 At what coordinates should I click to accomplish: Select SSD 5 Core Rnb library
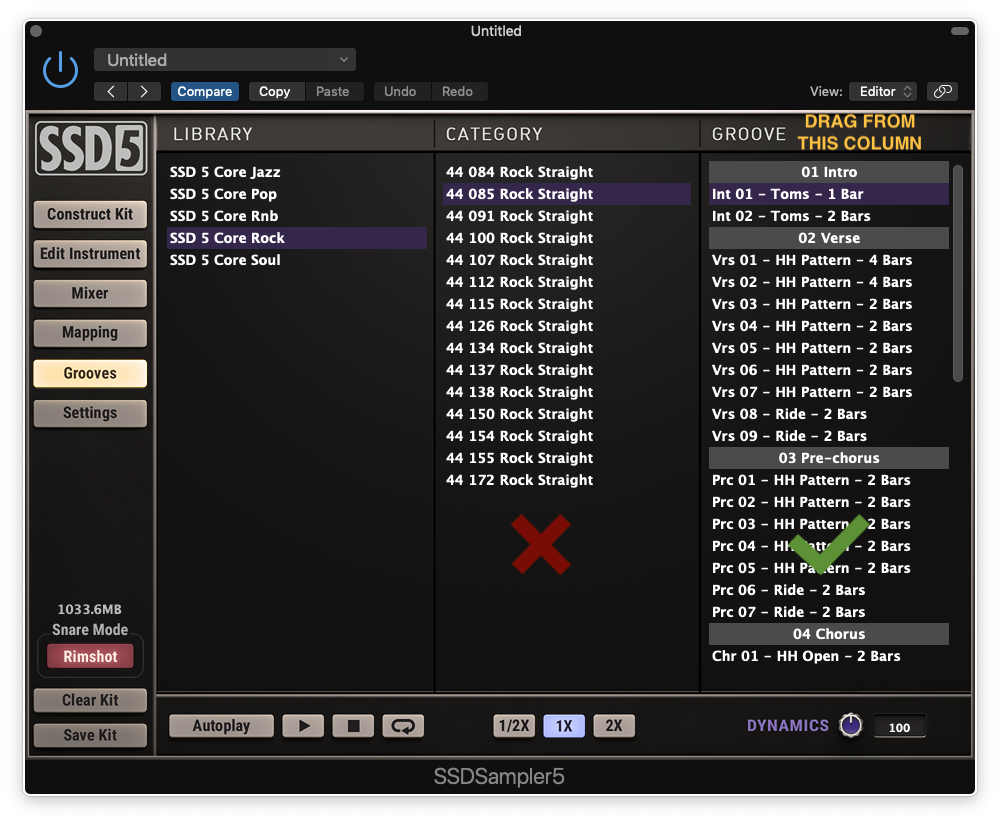click(297, 216)
